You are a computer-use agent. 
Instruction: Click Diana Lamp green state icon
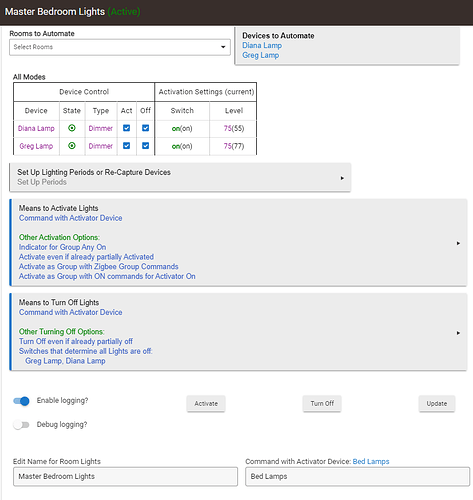(x=72, y=128)
